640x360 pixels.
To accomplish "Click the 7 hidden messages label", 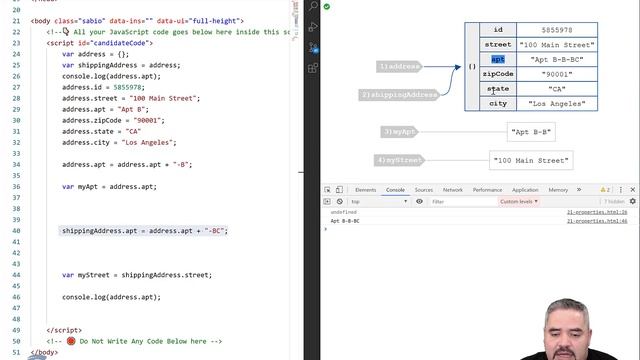I will click(614, 202).
